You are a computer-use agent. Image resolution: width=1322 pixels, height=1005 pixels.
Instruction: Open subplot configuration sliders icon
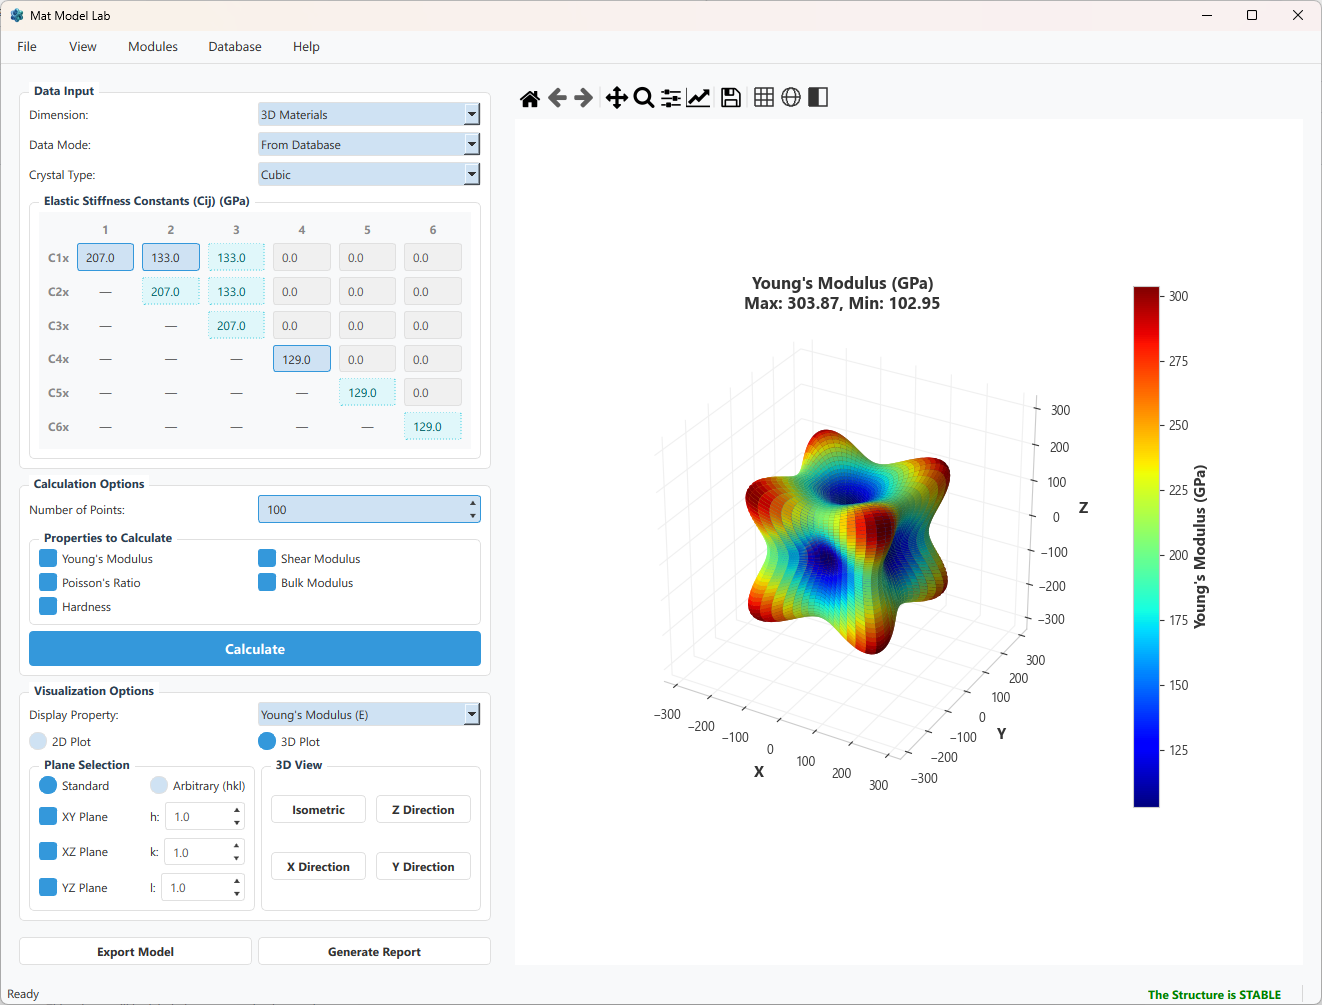click(x=671, y=98)
